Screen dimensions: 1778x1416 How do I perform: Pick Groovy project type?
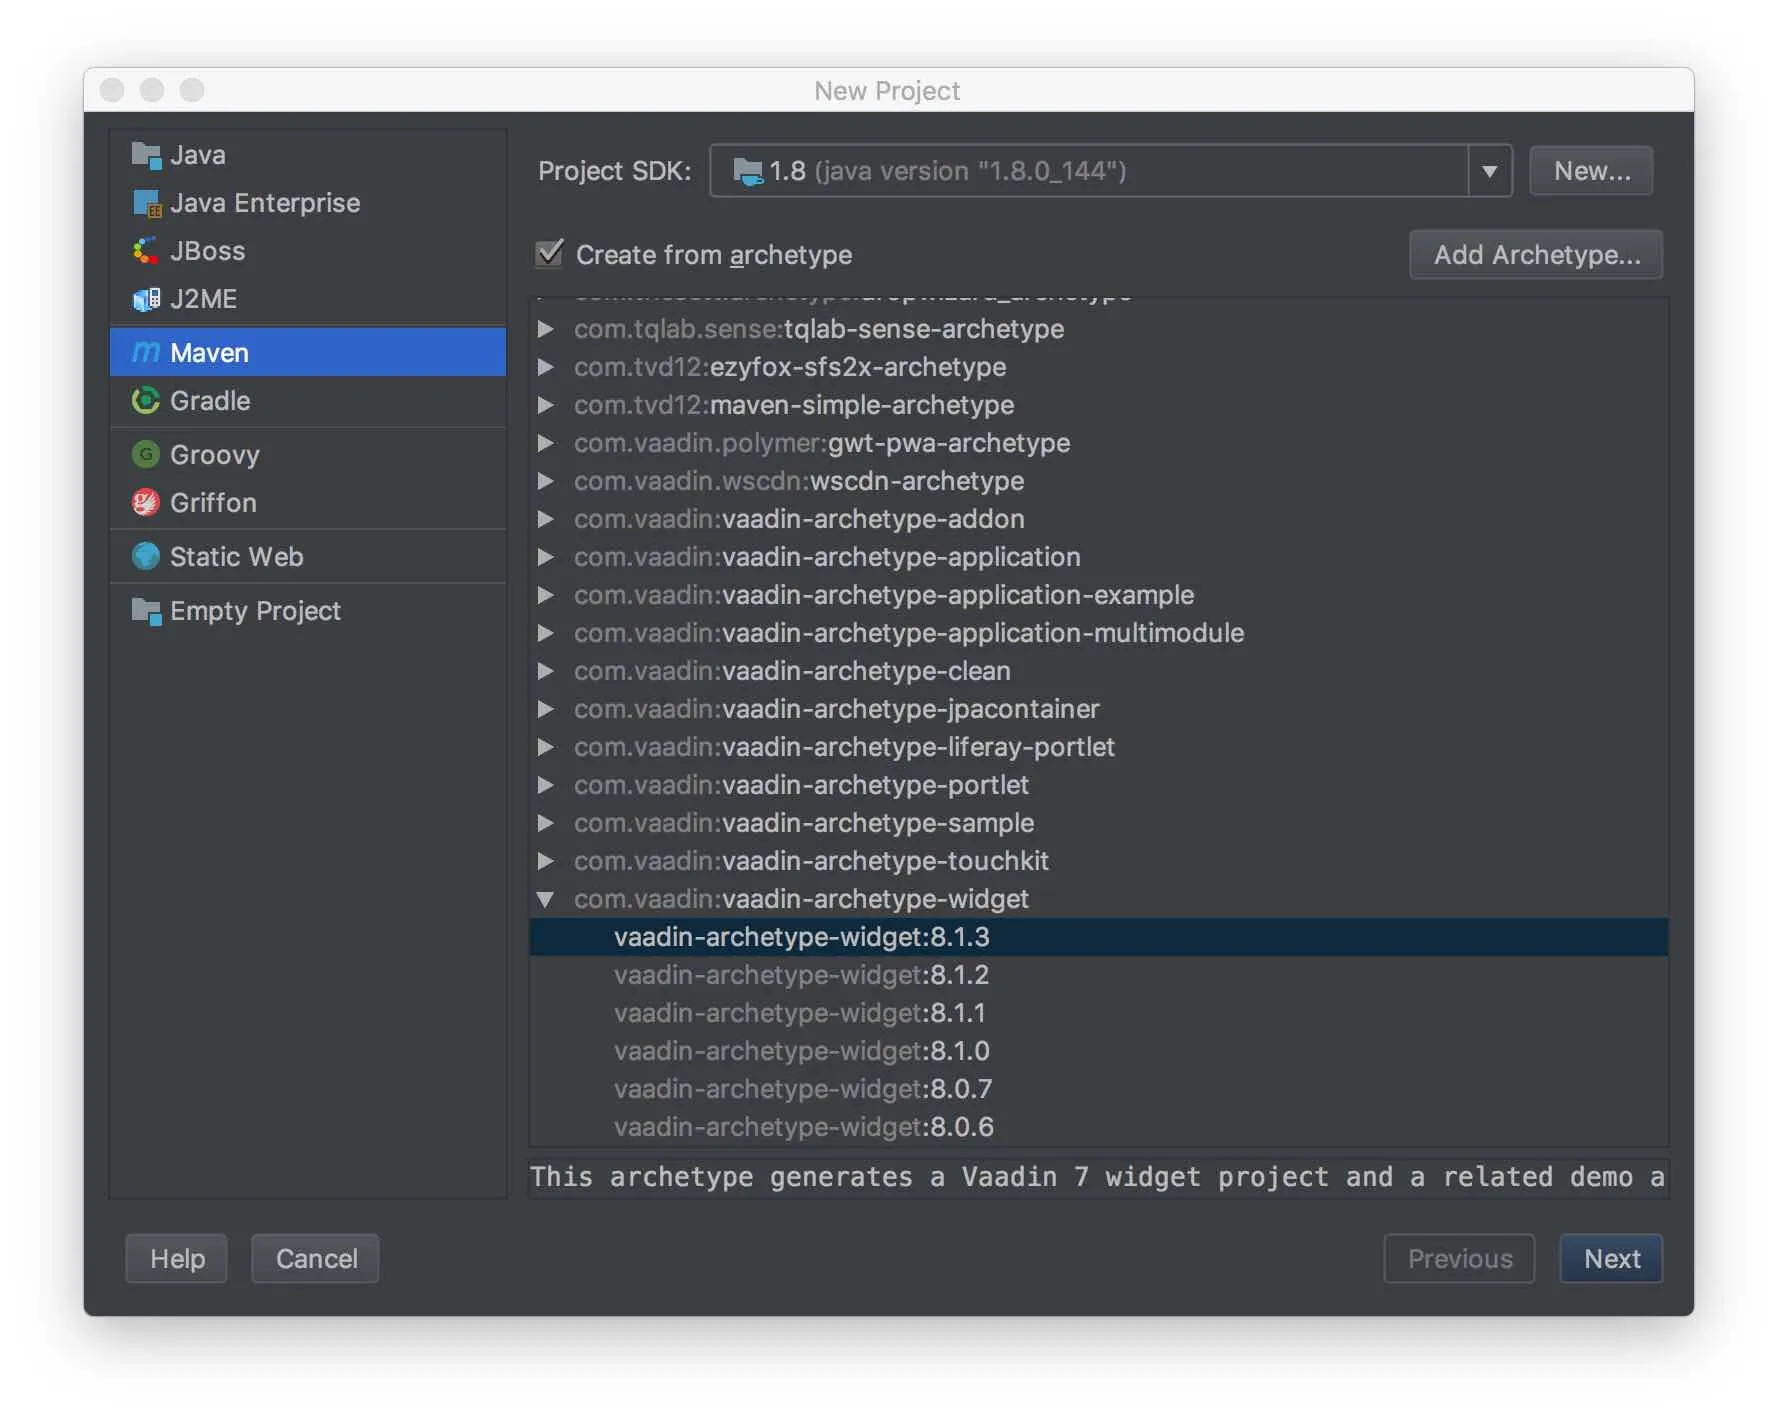click(308, 455)
